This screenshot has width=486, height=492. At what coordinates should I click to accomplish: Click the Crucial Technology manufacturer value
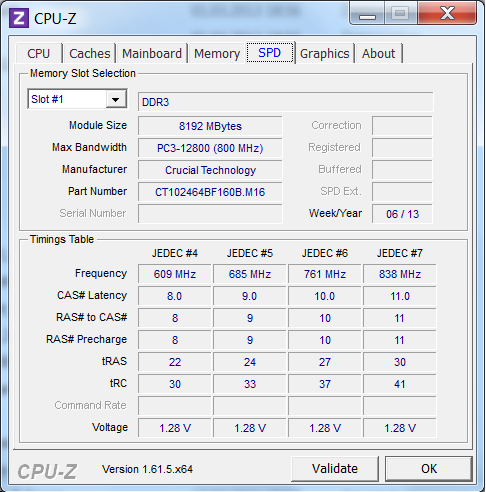[x=210, y=170]
